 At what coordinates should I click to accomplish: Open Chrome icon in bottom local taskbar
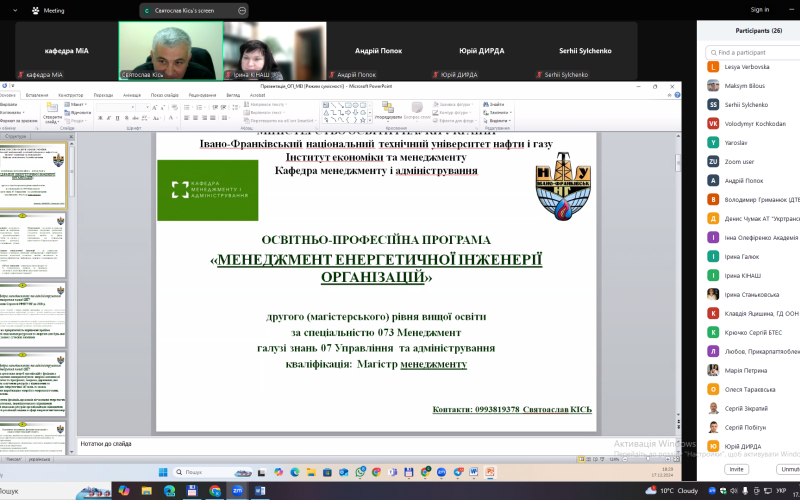pyautogui.click(x=215, y=491)
